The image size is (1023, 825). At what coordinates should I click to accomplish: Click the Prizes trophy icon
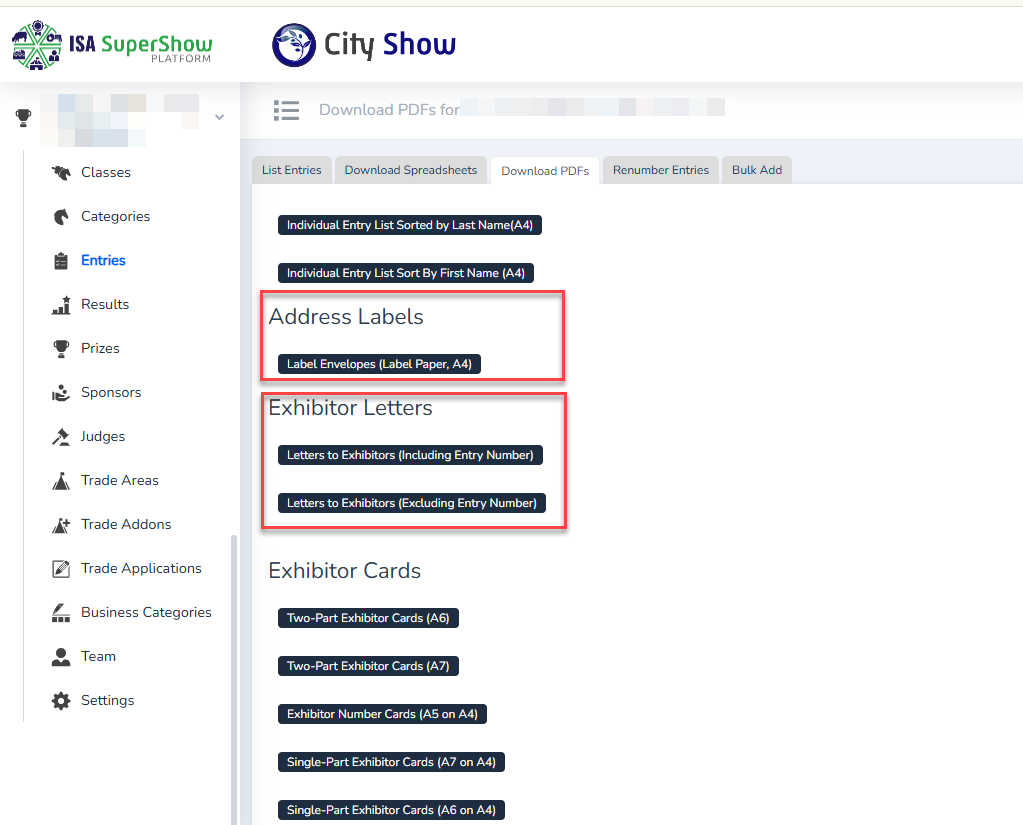61,348
